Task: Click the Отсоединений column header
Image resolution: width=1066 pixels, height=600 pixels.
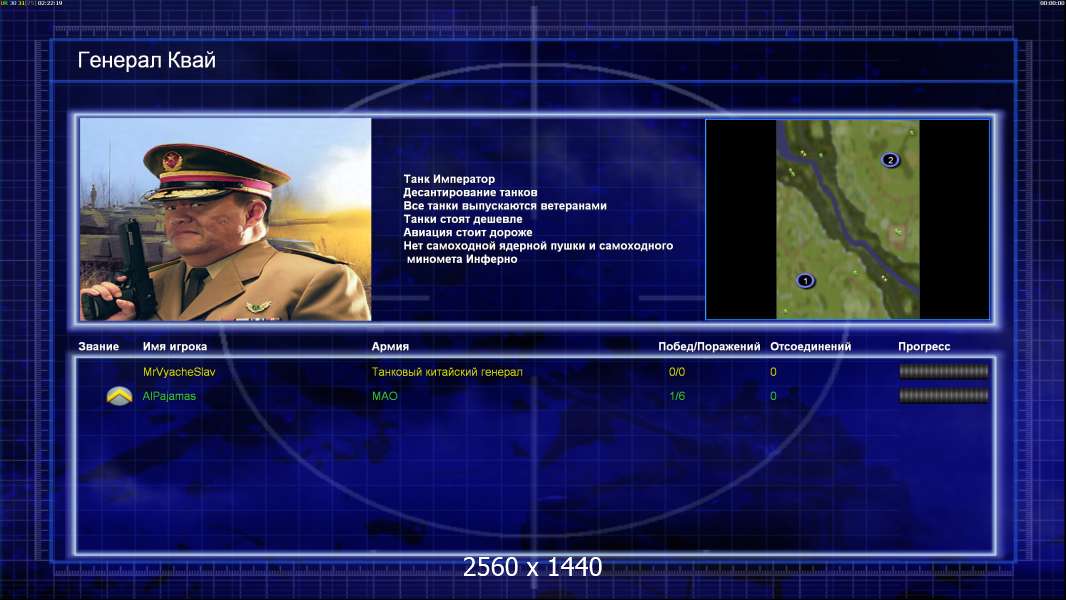Action: click(x=810, y=347)
